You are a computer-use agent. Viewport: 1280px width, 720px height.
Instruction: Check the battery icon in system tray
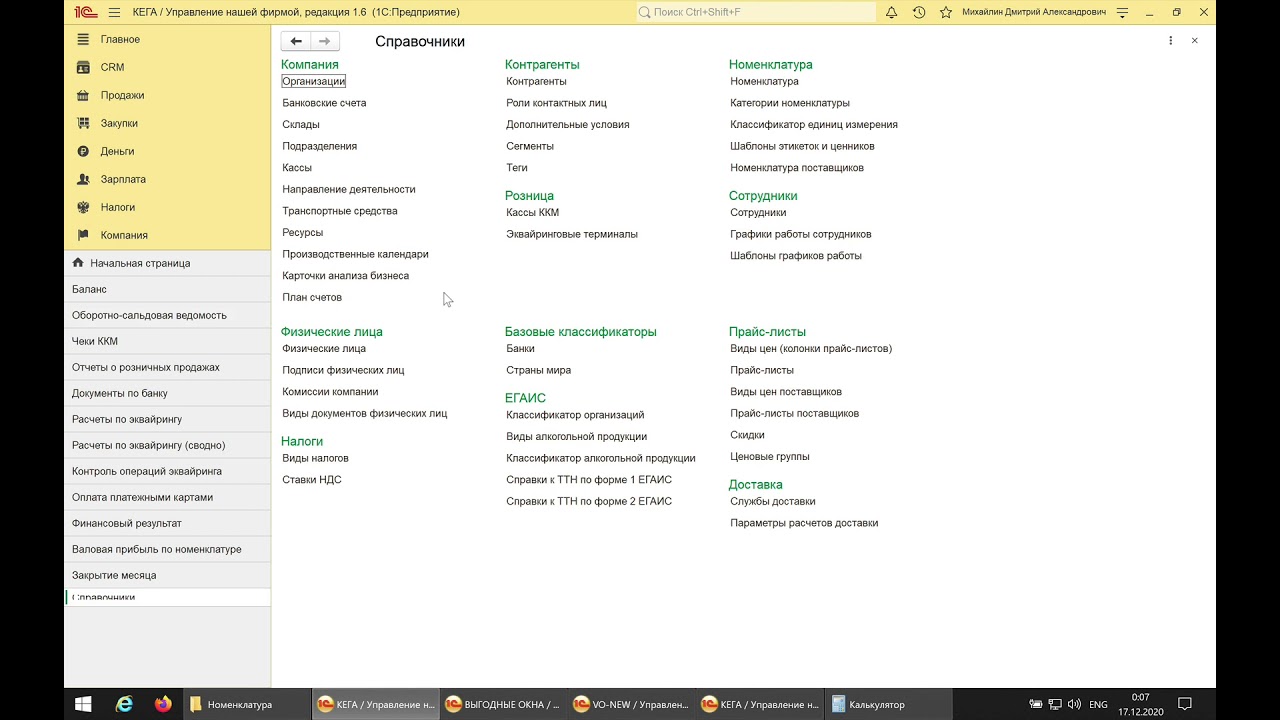point(1036,704)
